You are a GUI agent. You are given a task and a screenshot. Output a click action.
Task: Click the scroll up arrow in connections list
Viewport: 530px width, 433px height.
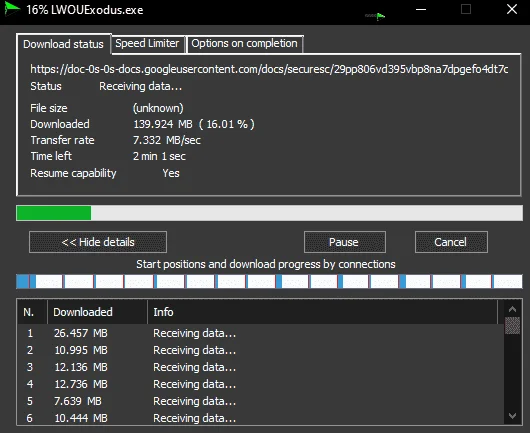(512, 309)
